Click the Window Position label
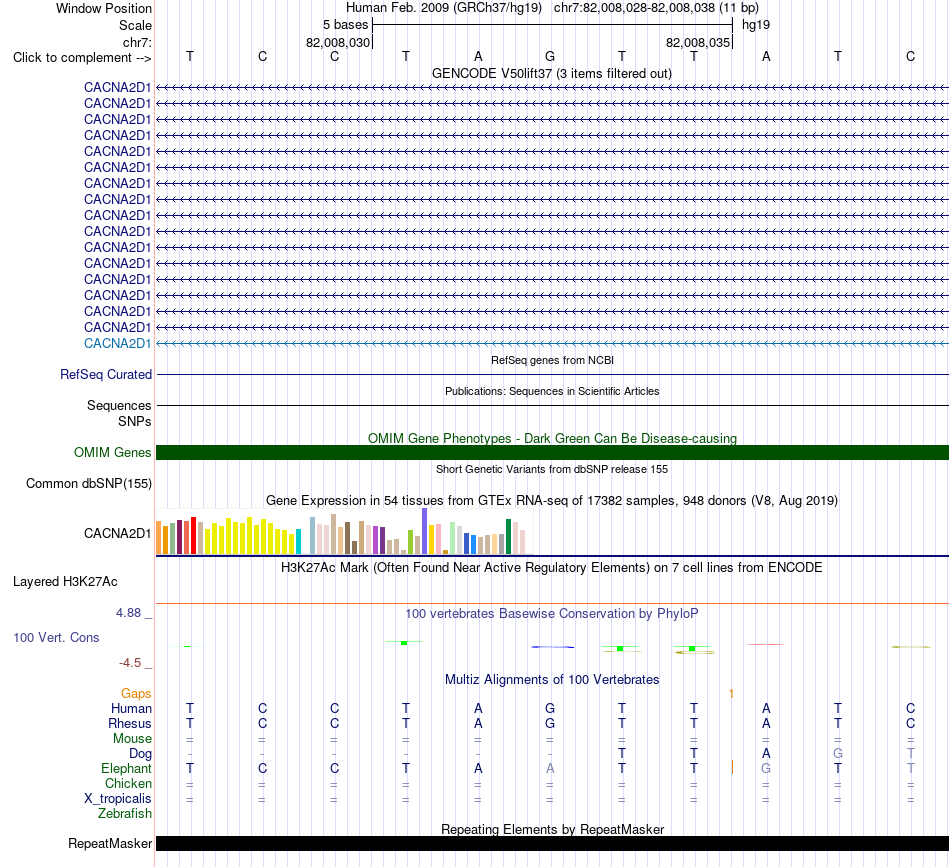The image size is (950, 867). 104,8
